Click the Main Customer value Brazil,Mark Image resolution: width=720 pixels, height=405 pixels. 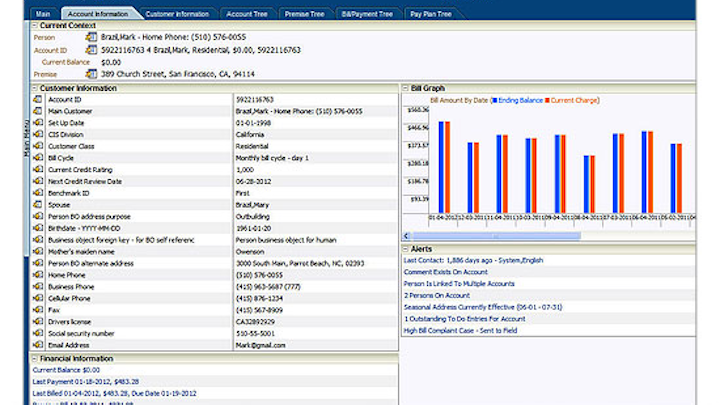click(299, 111)
